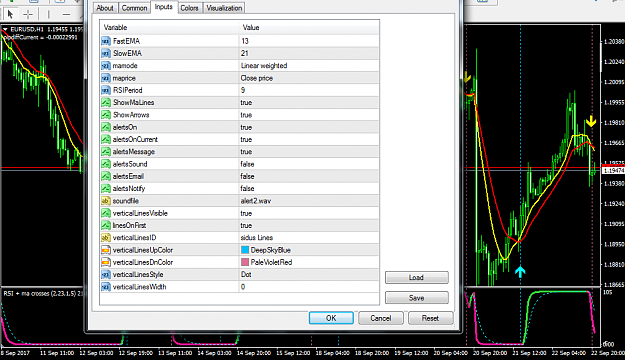The width and height of the screenshot is (625, 360).
Task: Select the vertical line drawing tool
Action: tap(48, 14)
